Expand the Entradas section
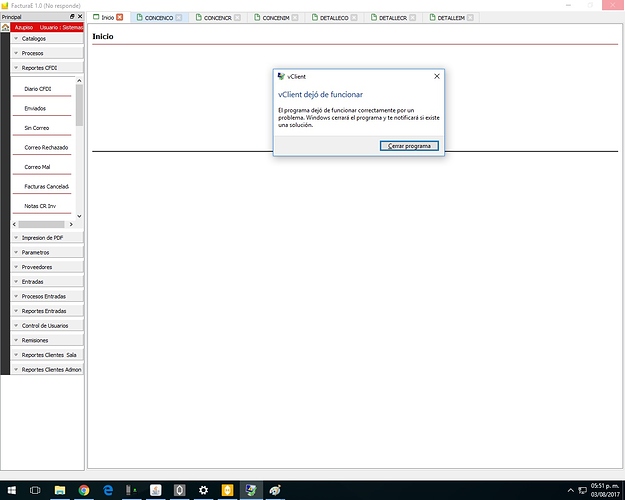Screen dimensions: 625x500 click(47, 281)
